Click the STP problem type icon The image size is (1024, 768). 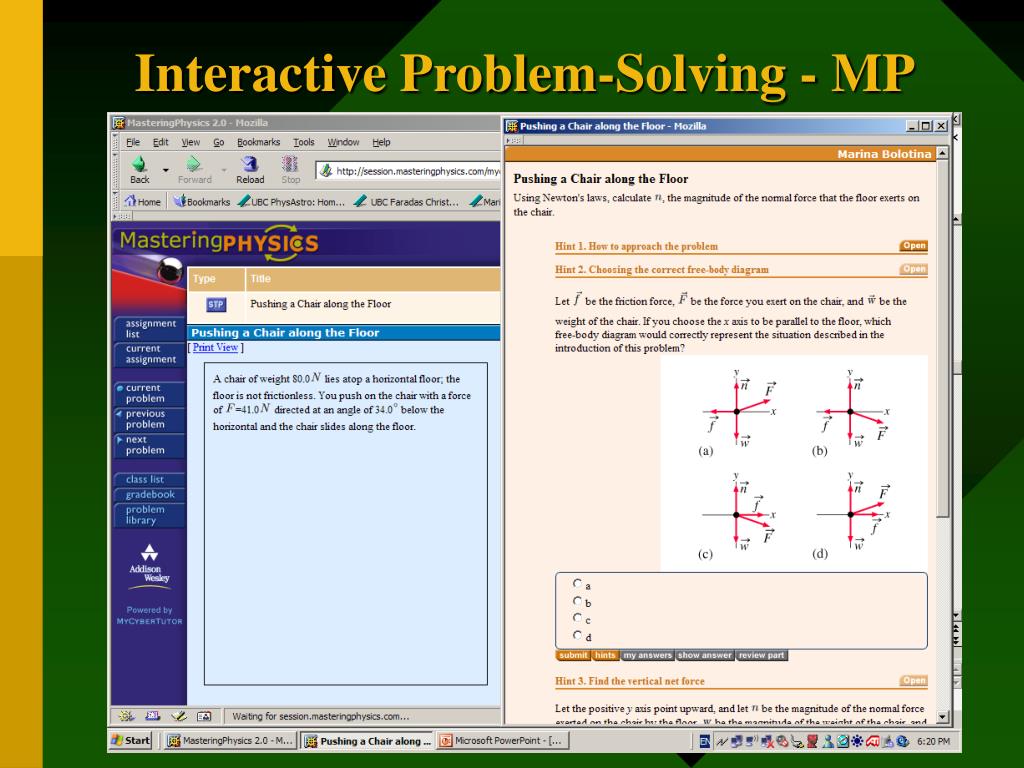point(216,304)
